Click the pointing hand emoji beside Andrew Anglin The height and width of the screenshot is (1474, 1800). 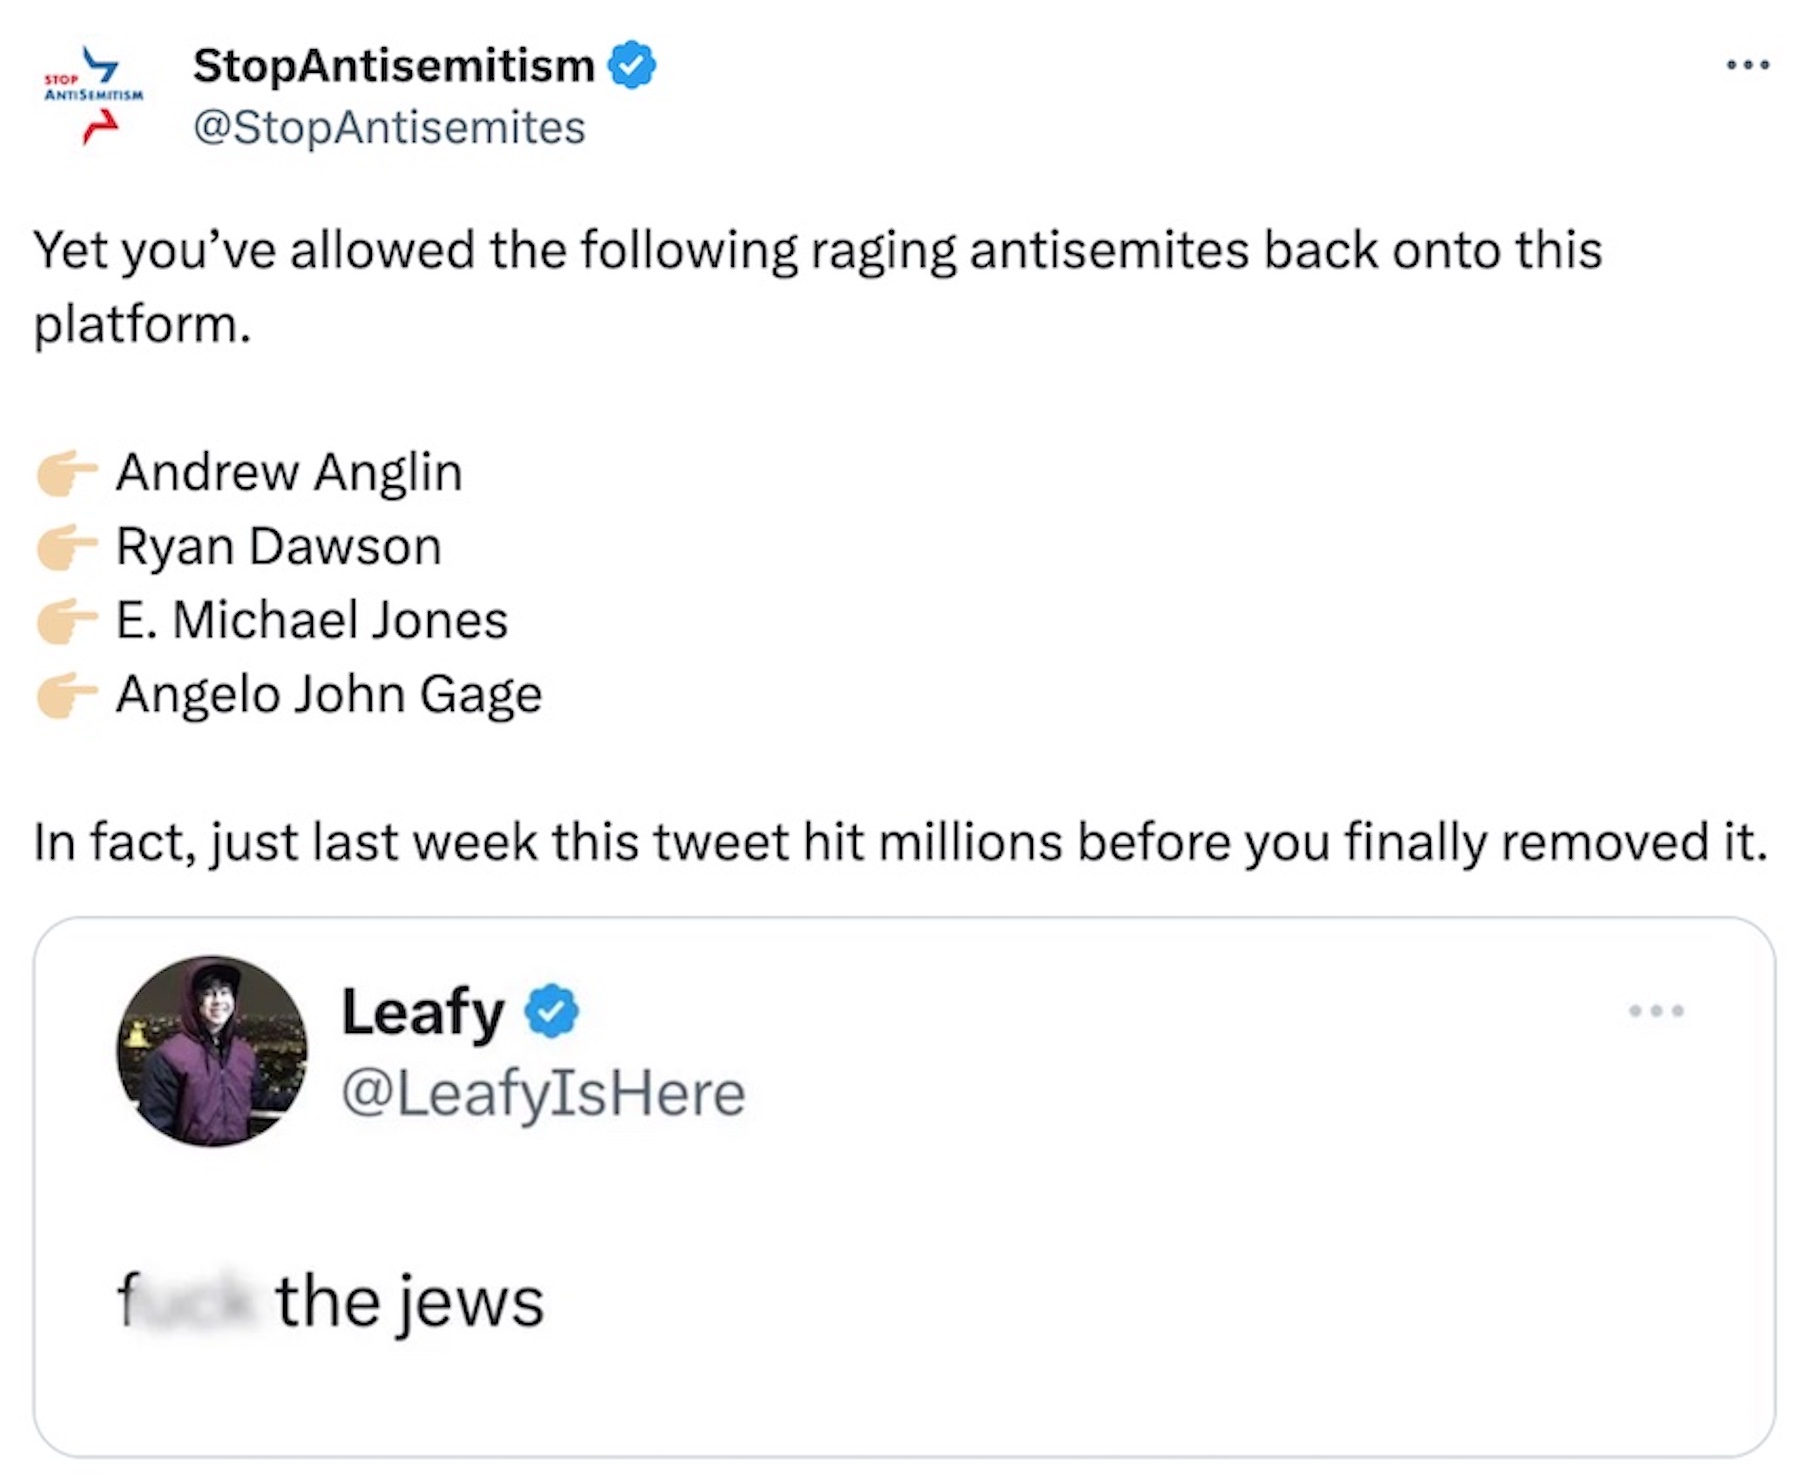pos(66,473)
